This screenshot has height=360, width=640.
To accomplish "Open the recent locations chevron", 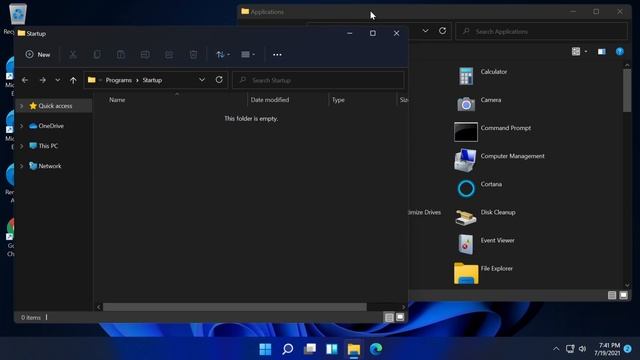I will (x=58, y=80).
